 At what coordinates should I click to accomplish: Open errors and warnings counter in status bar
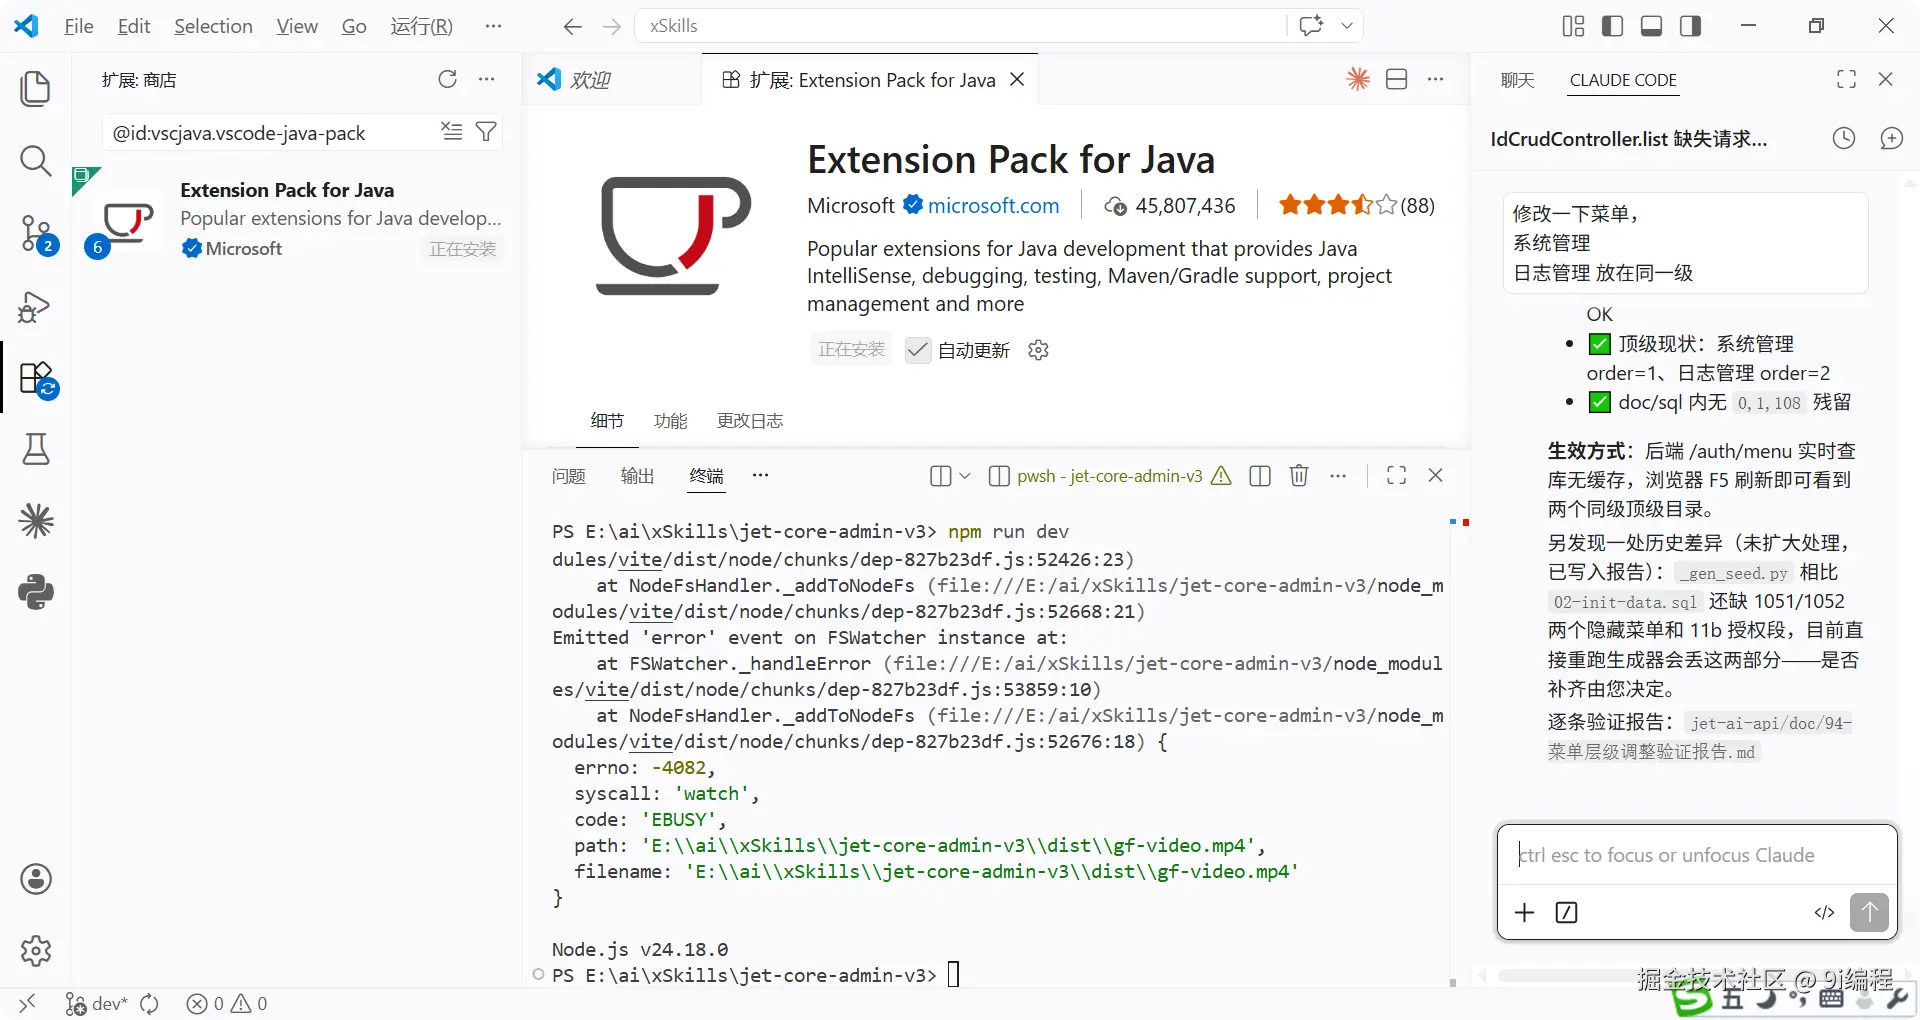(x=227, y=1004)
